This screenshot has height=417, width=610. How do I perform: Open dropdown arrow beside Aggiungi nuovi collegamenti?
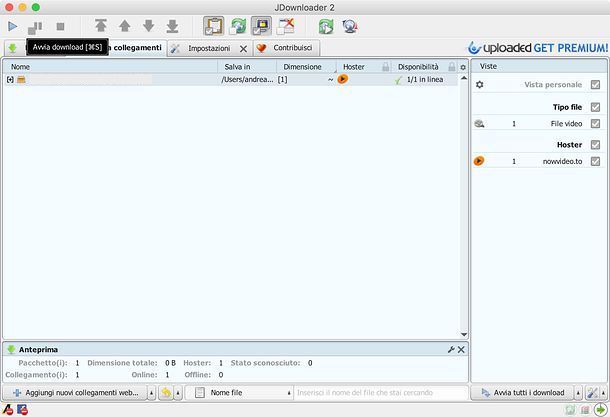[x=152, y=393]
